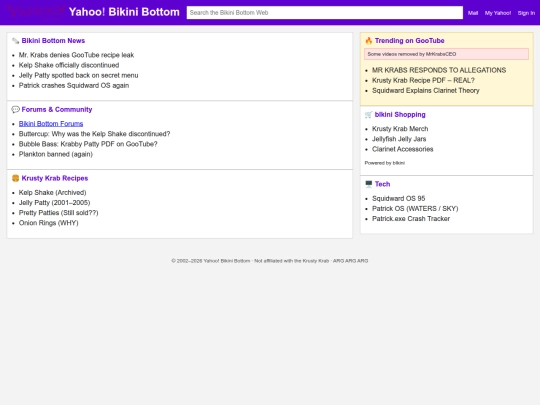Click "Krusty Krab Recipe PDF – REAL?" video
540x405 pixels.
point(423,80)
